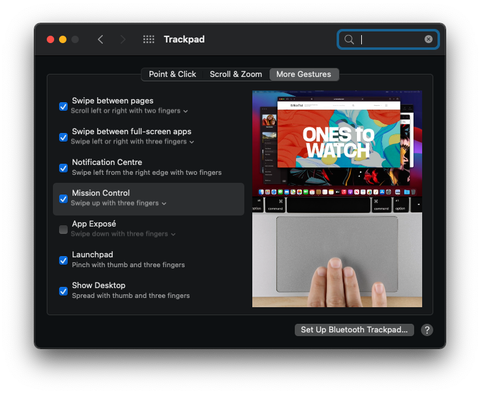
Task: Click the 'Swipe between pages' label
Action: [x=113, y=101]
